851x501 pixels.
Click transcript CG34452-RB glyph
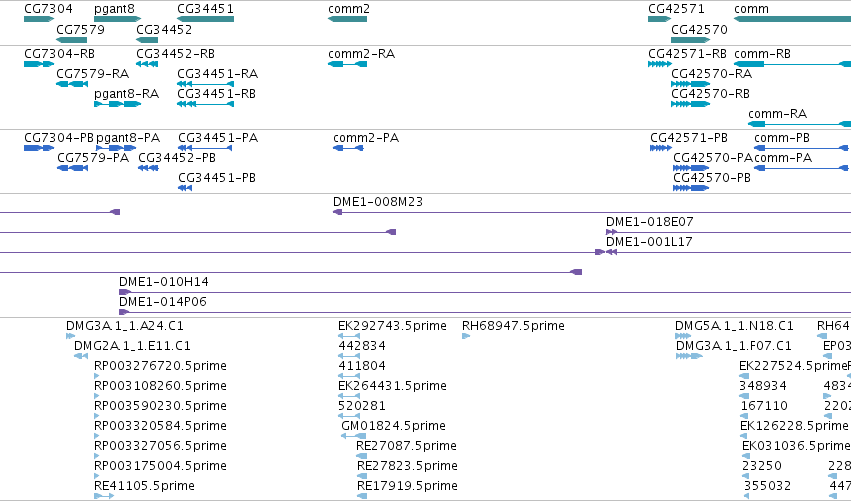(x=147, y=64)
